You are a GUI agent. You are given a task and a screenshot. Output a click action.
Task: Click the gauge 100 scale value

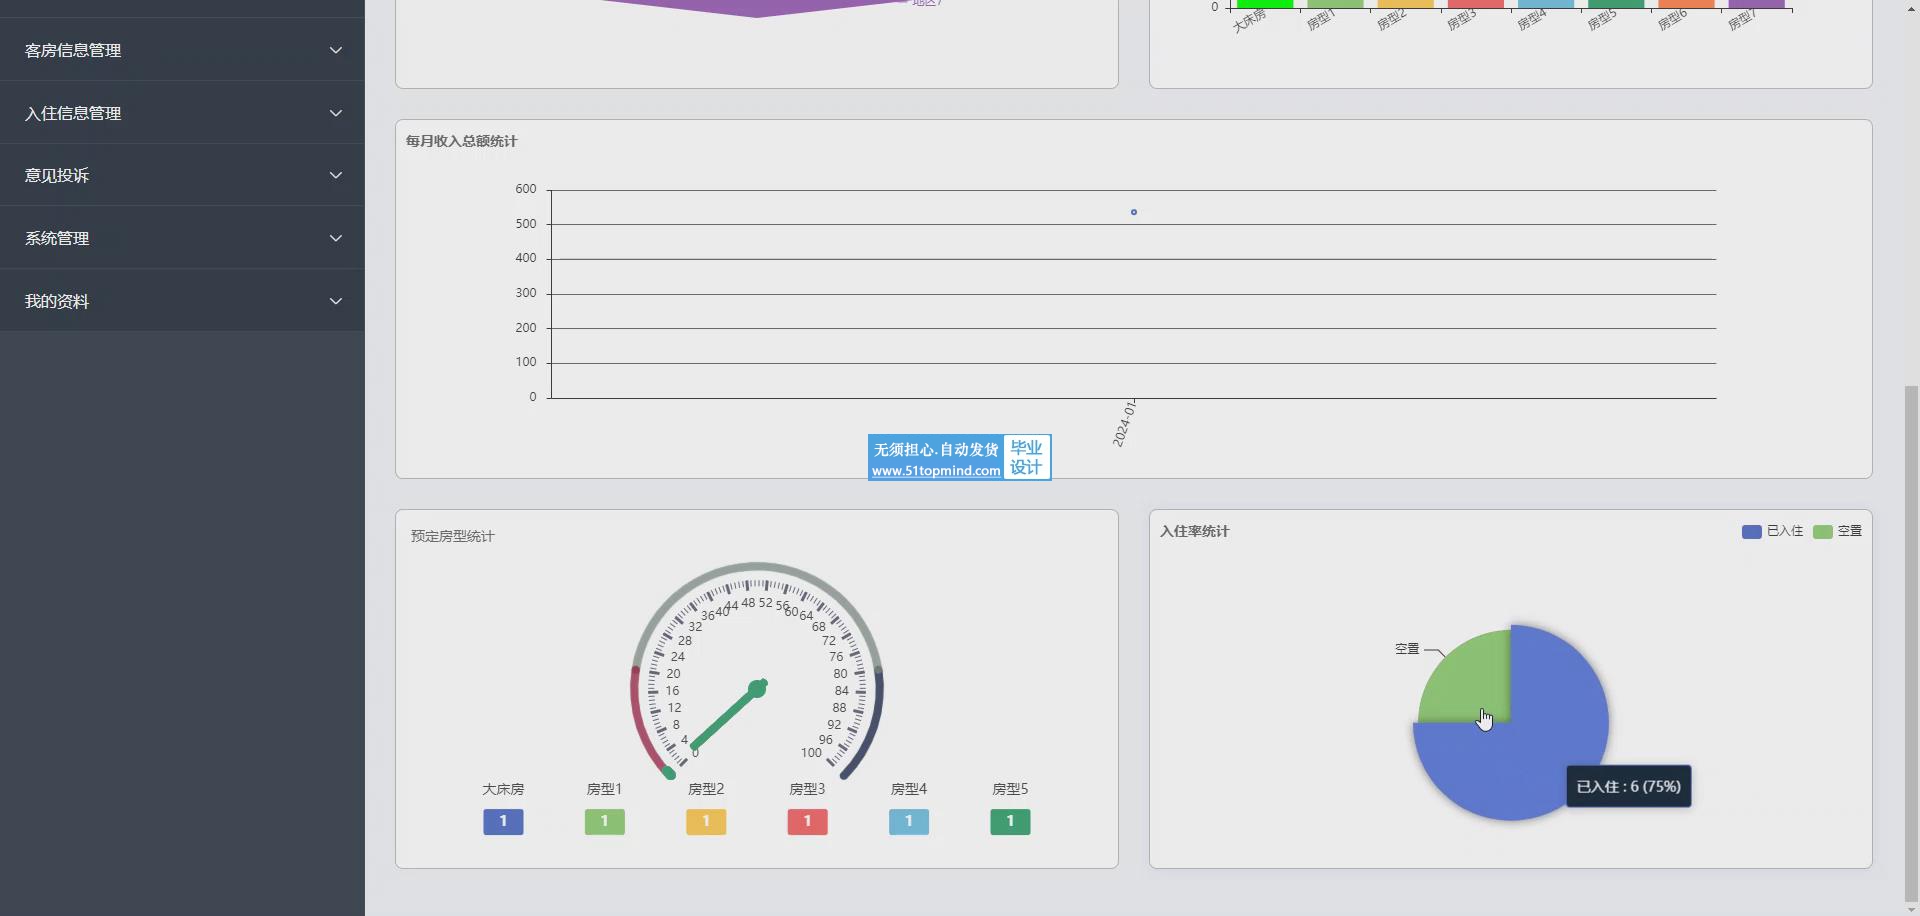811,753
